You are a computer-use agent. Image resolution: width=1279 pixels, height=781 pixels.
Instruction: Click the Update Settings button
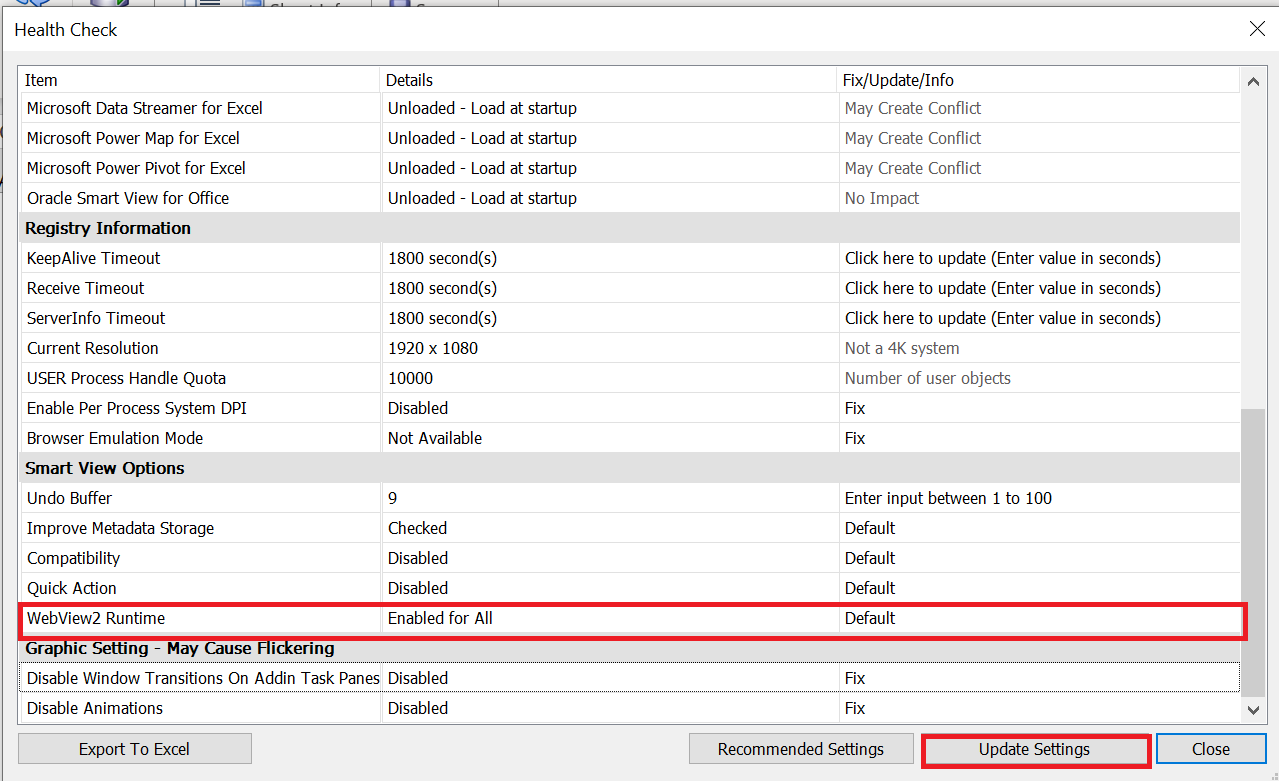point(1034,749)
